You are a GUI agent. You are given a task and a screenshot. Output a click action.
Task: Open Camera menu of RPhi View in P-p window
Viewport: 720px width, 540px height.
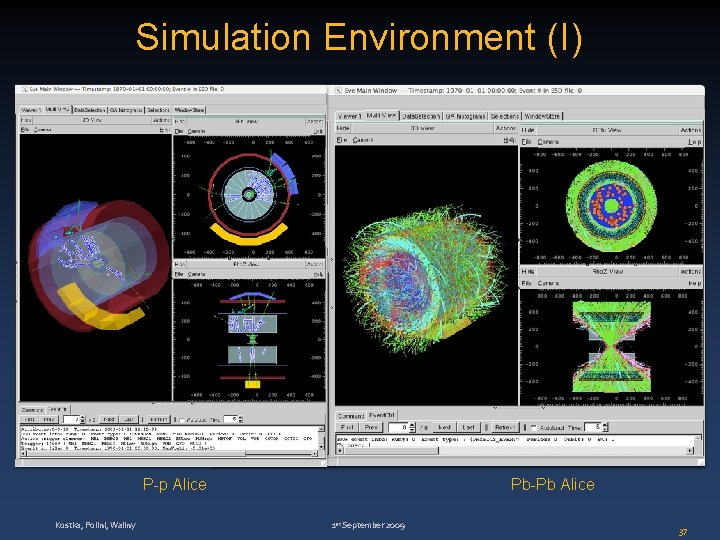click(x=196, y=131)
